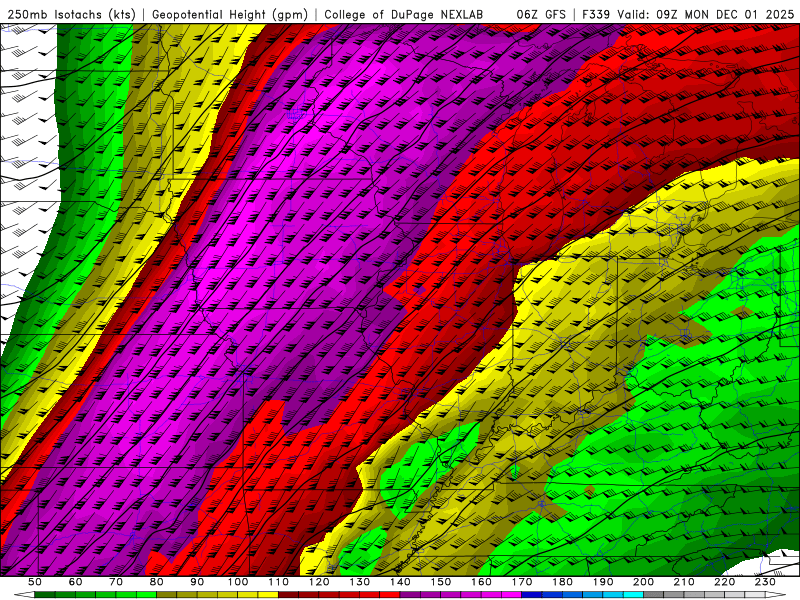The width and height of the screenshot is (800, 600).
Task: Click the 'Valid: 09Z MON DEC 01 2025' text
Action: click(706, 14)
